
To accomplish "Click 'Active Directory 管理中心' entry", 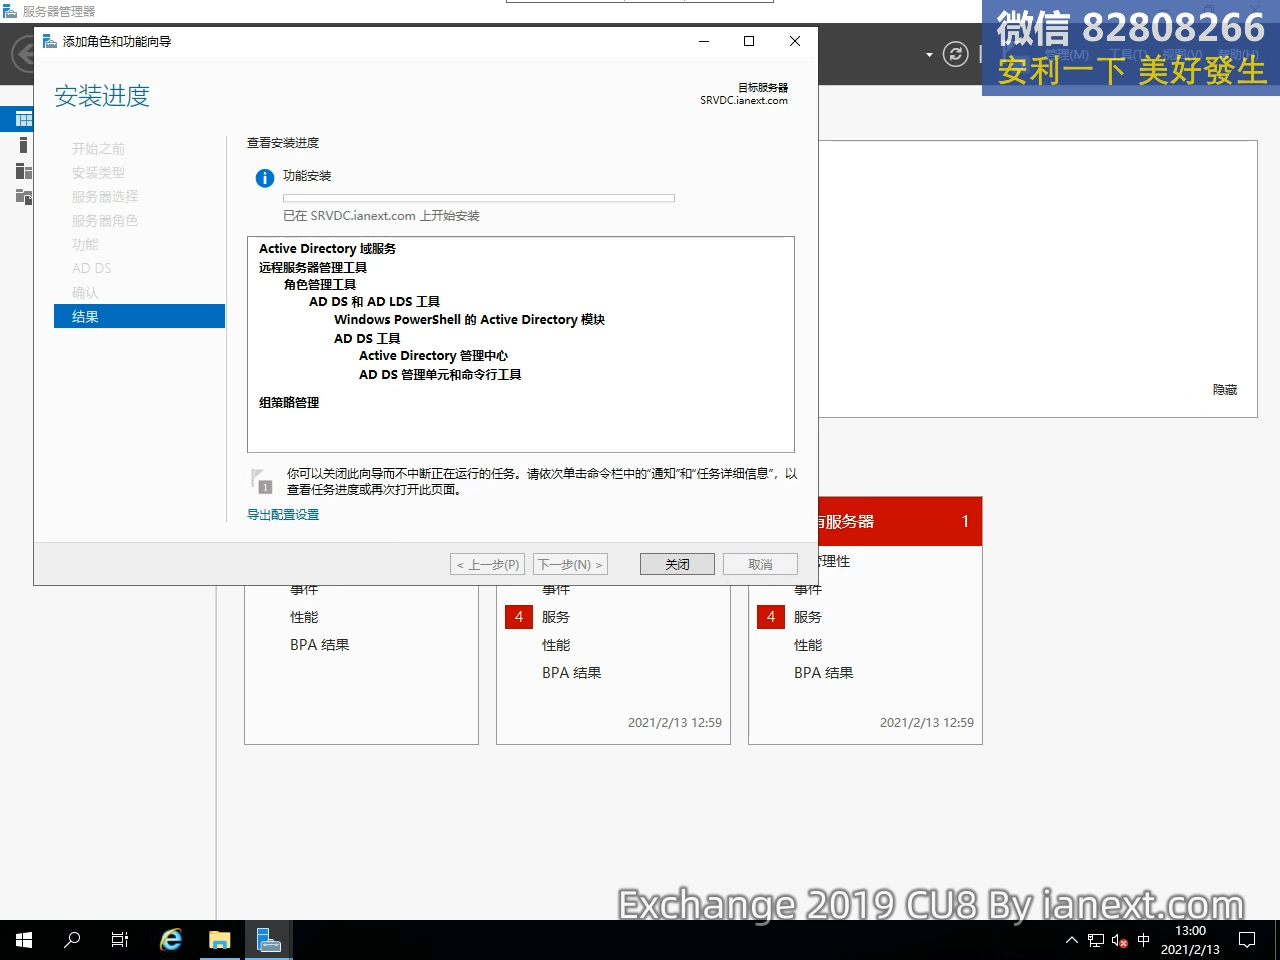I will click(x=433, y=355).
